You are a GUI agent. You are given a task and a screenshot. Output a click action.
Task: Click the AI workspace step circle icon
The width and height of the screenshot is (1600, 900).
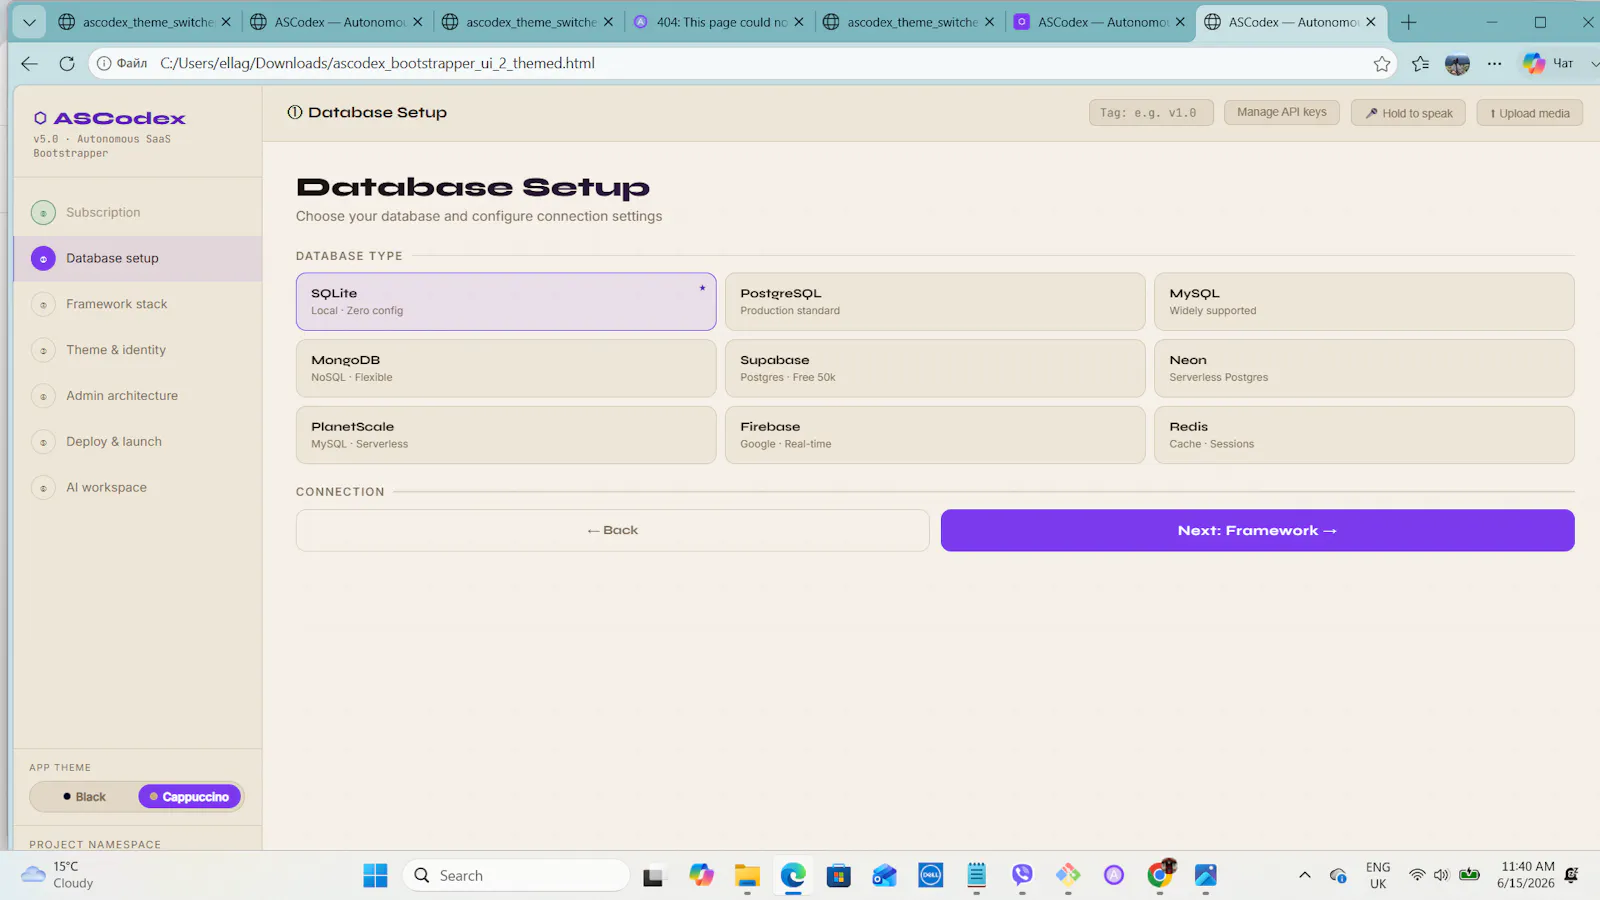coord(43,488)
